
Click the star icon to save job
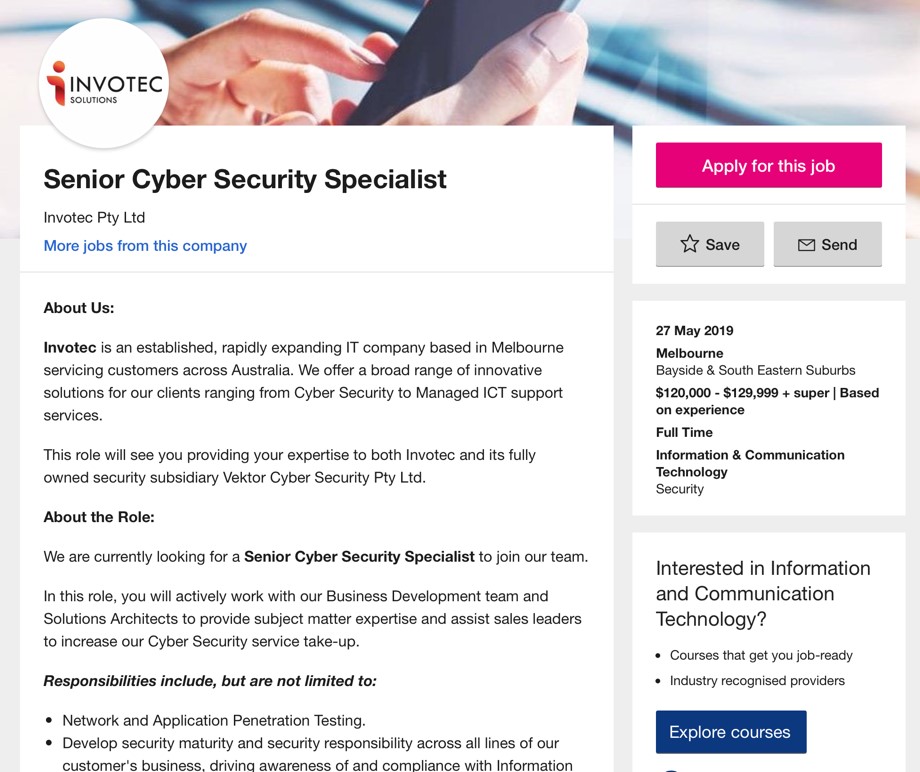pos(689,244)
